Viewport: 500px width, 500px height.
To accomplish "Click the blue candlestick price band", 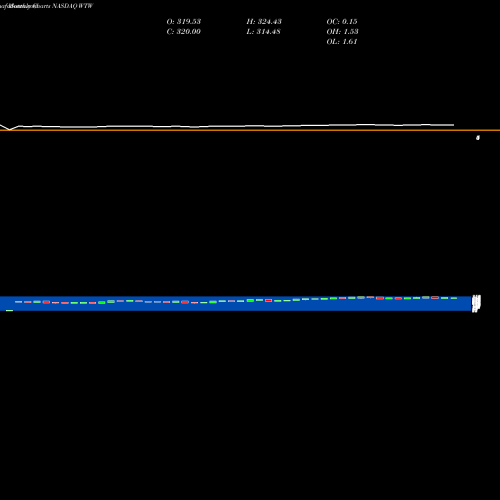I will pyautogui.click(x=235, y=303).
